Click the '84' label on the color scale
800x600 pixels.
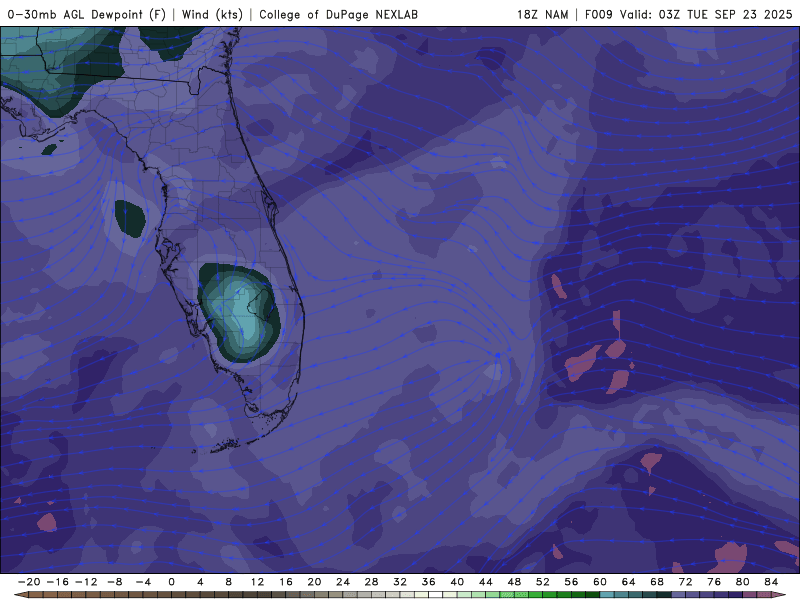(771, 582)
